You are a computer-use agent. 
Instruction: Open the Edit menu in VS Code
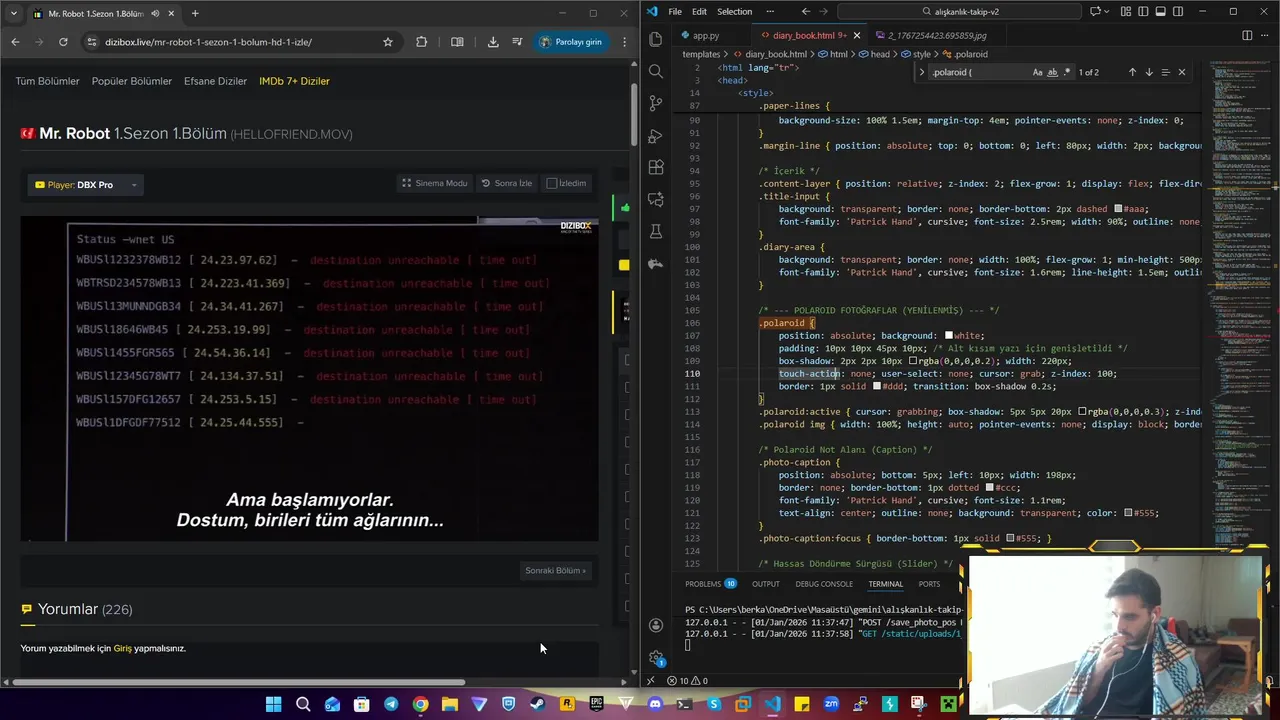699,12
